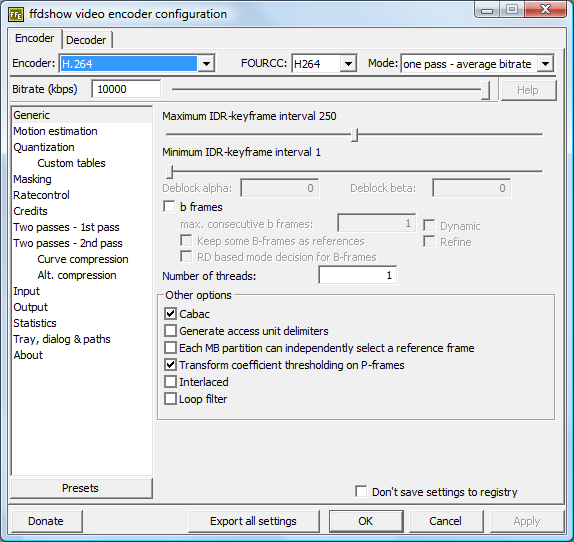Image resolution: width=574 pixels, height=542 pixels.
Task: Click the ffdshow icon in title bar
Action: click(x=16, y=14)
